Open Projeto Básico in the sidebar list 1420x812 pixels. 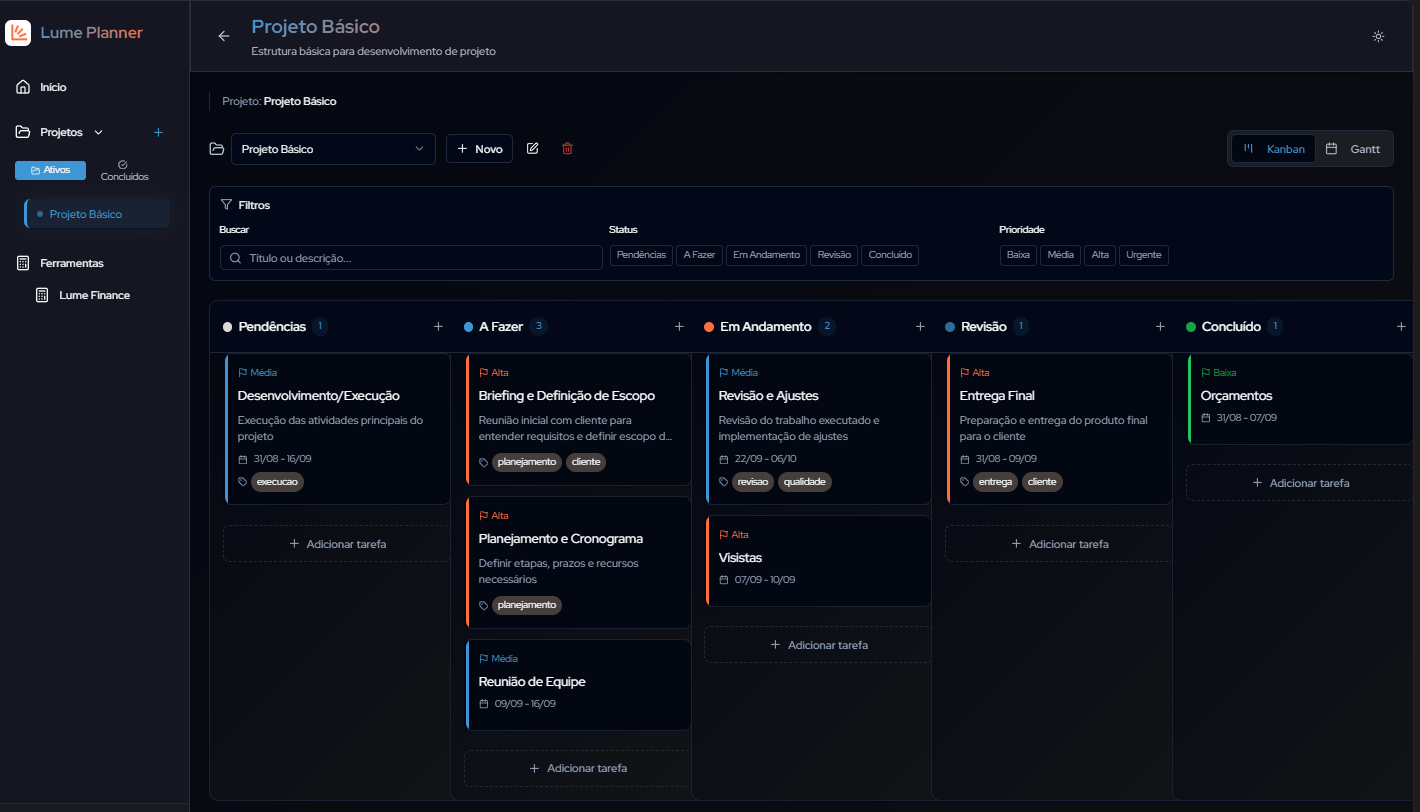click(97, 214)
